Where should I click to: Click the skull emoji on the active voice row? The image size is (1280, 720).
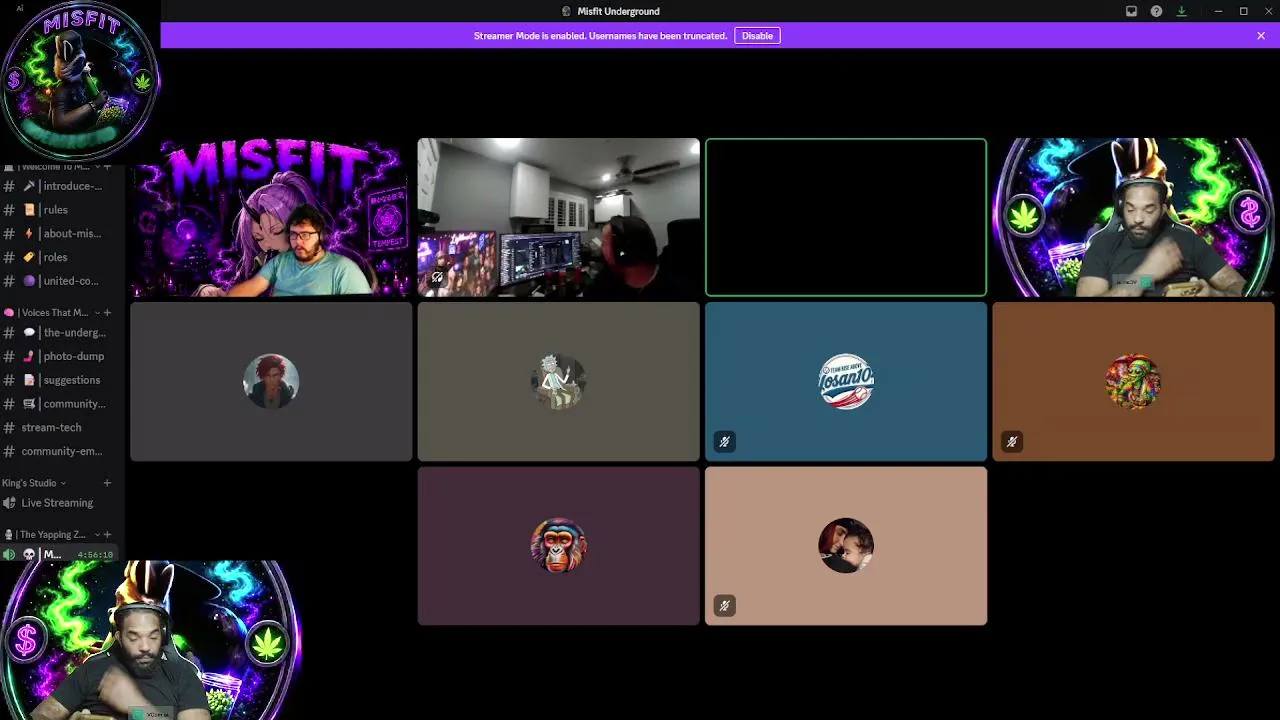coord(29,555)
